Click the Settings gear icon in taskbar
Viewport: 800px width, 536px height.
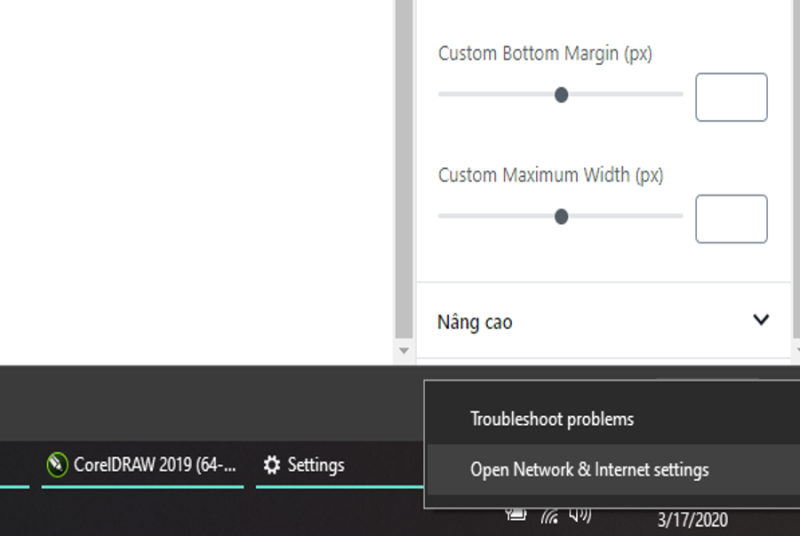(271, 465)
